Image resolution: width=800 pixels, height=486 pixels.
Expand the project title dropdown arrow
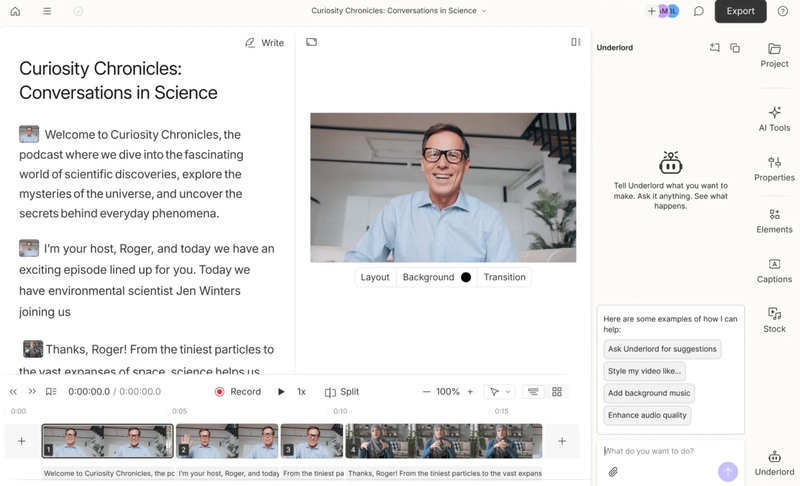(484, 11)
